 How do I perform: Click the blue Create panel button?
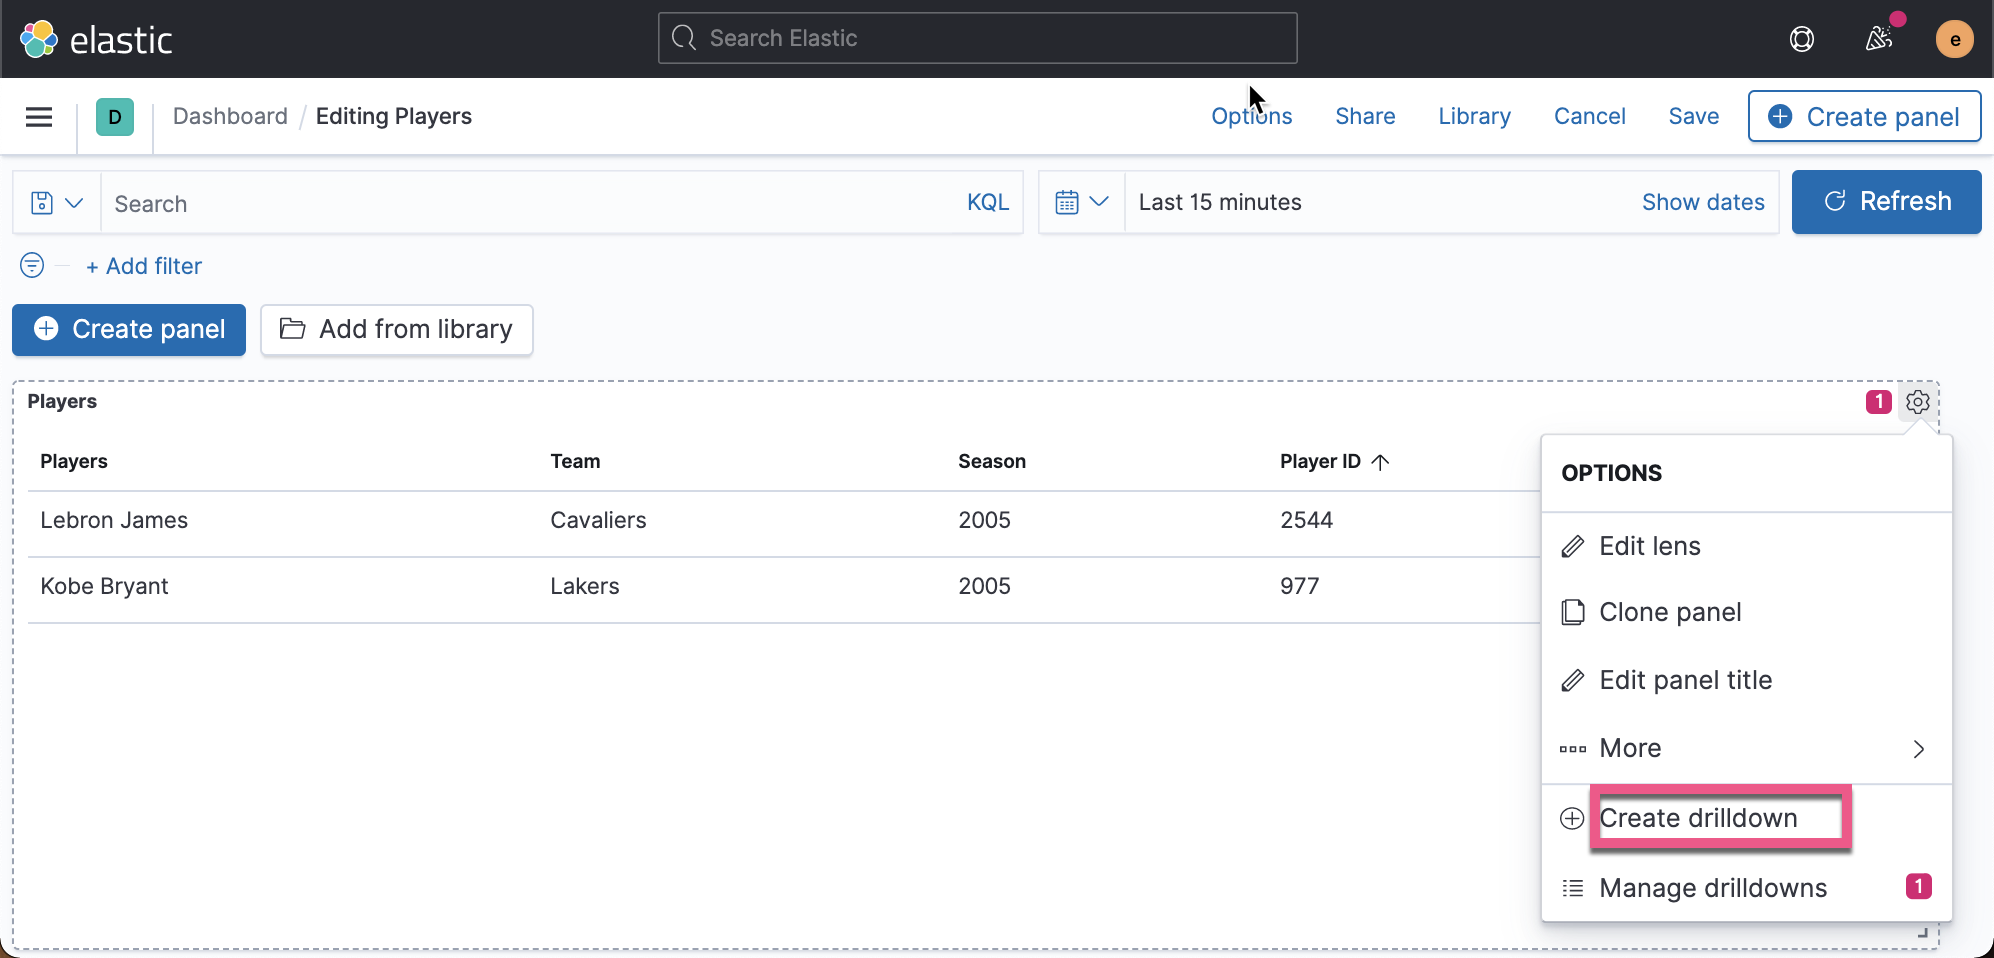[129, 329]
